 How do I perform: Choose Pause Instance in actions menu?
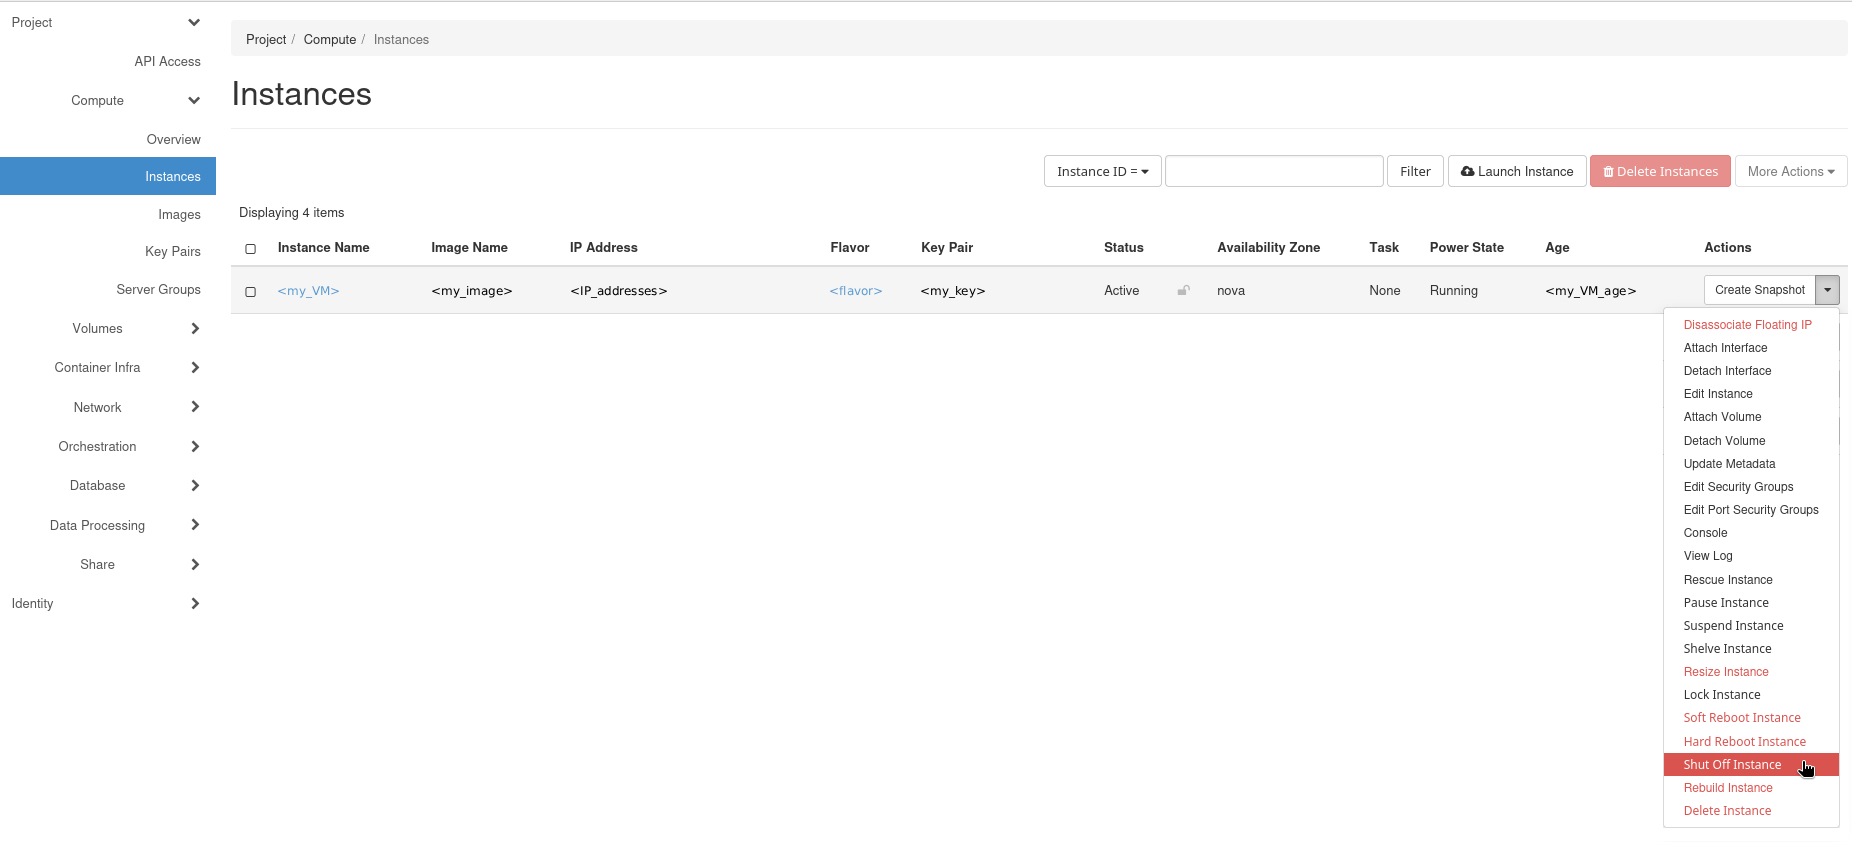1726,603
